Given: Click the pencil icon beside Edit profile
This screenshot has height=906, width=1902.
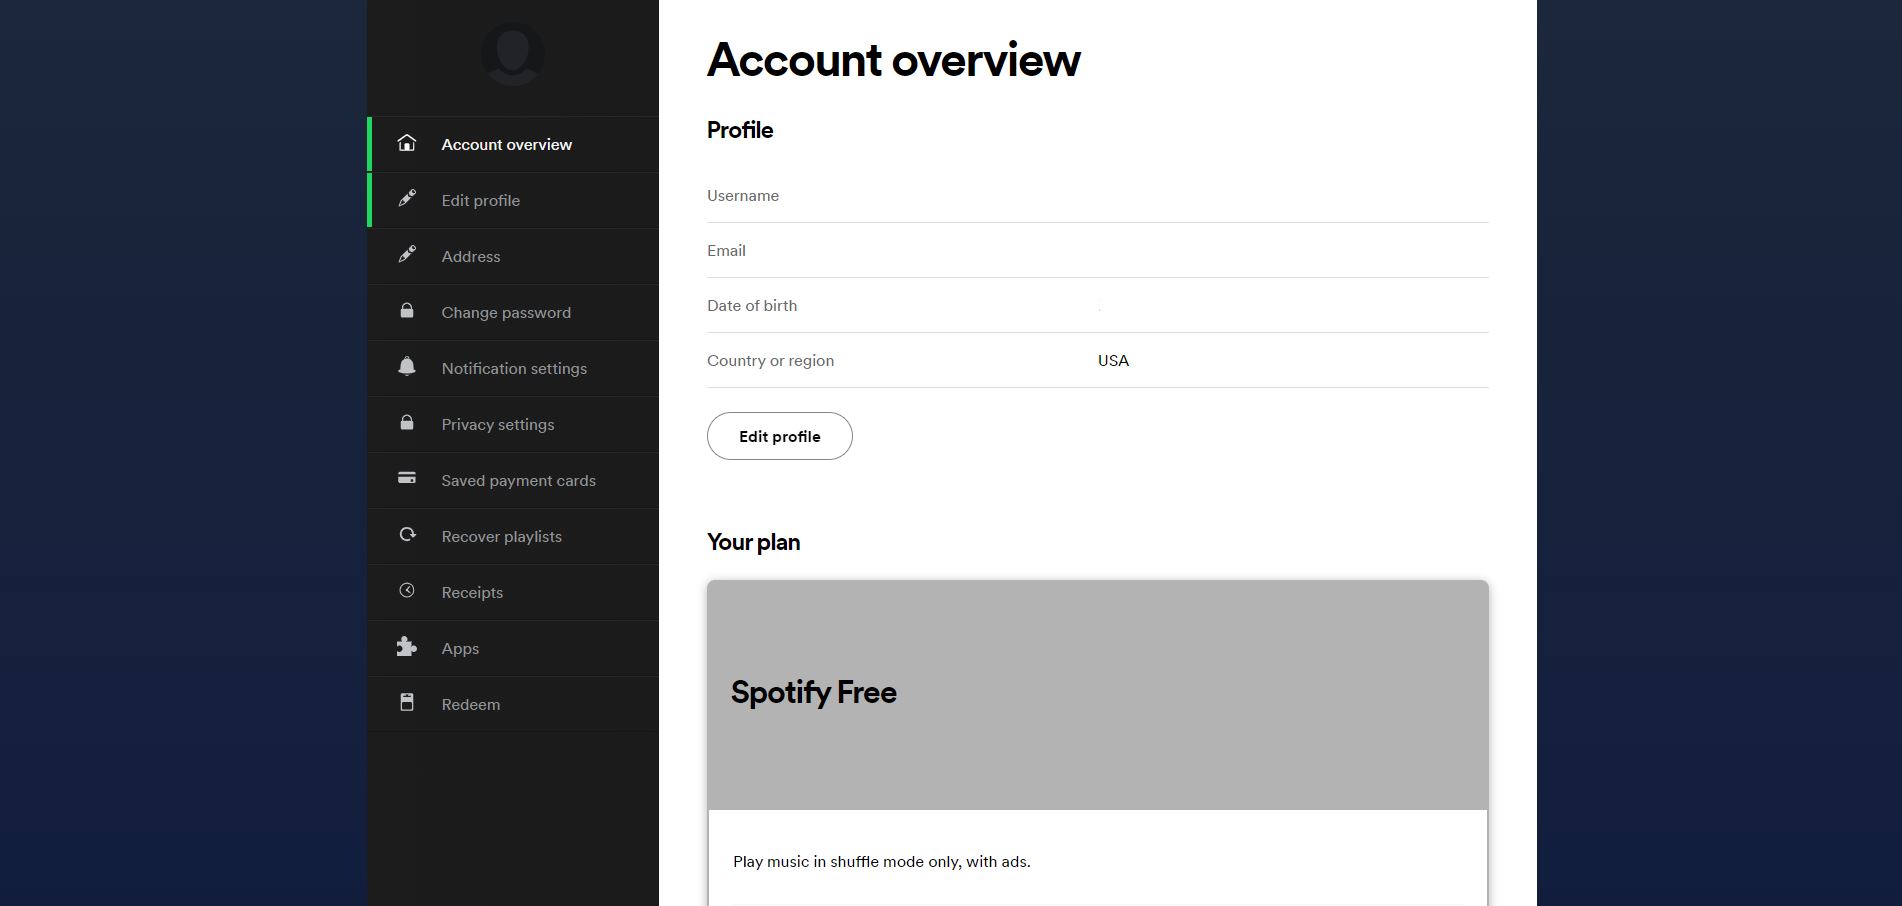Looking at the screenshot, I should coord(406,199).
